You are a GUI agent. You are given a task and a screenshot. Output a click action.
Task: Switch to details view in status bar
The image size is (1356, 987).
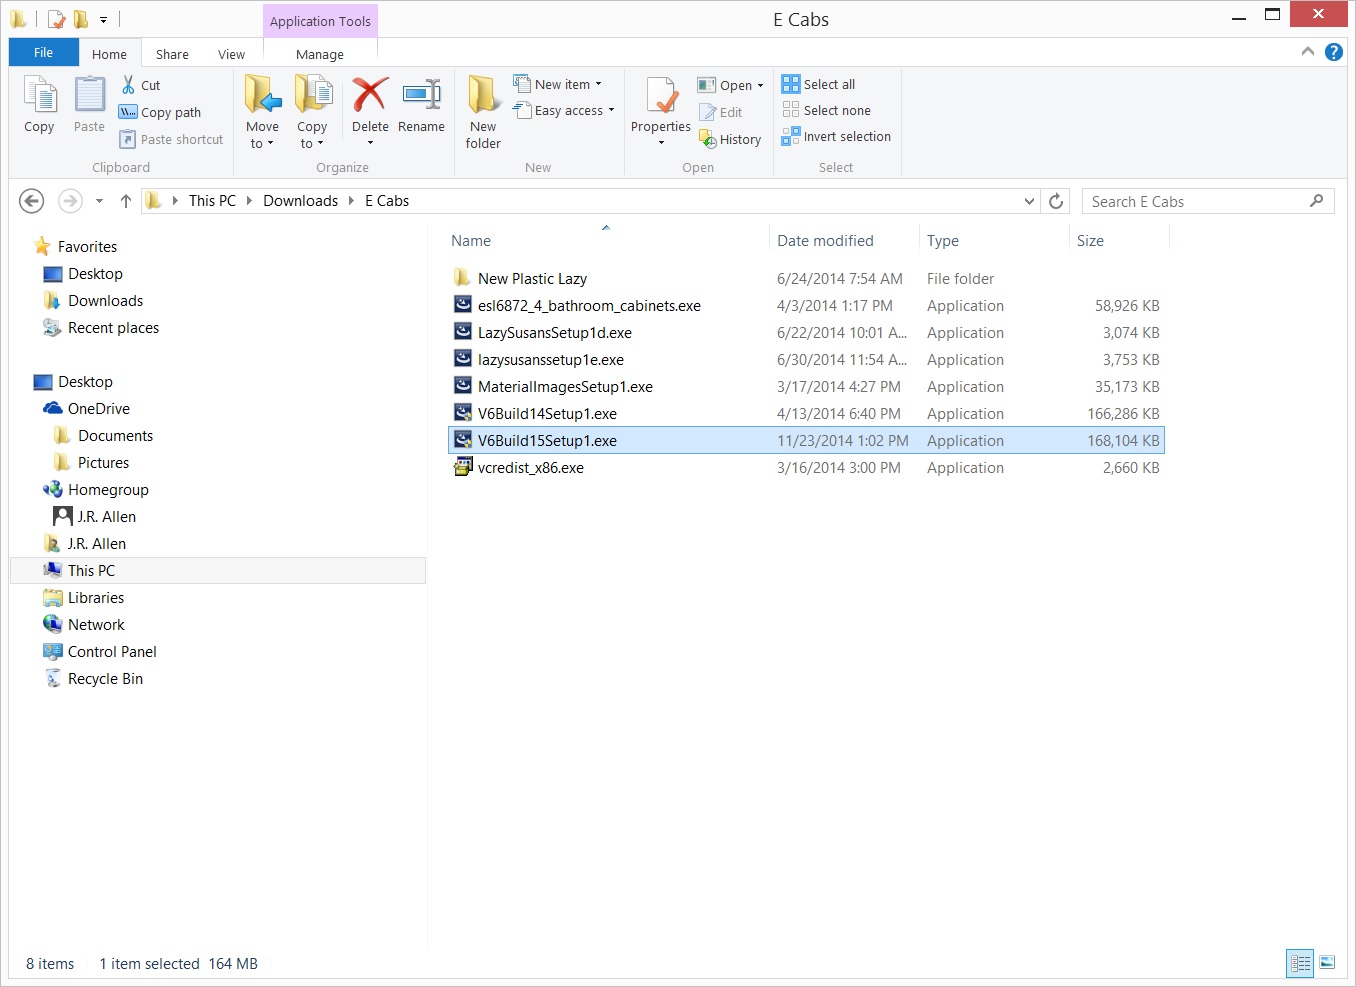point(1300,963)
